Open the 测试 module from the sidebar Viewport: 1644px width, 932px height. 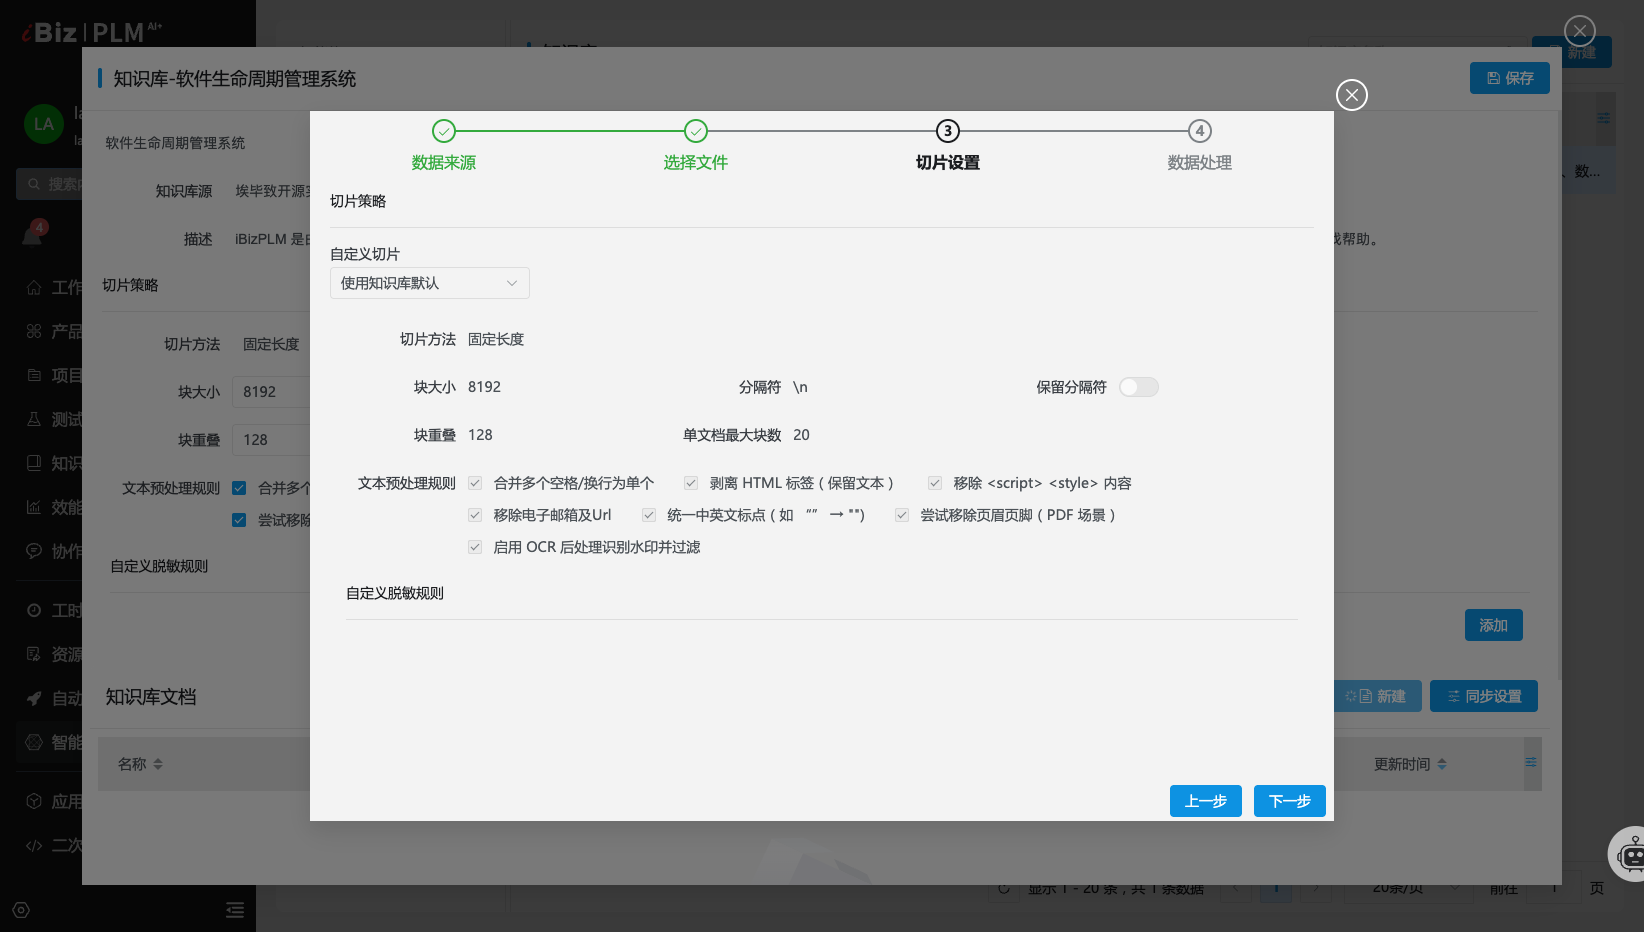[x=35, y=419]
